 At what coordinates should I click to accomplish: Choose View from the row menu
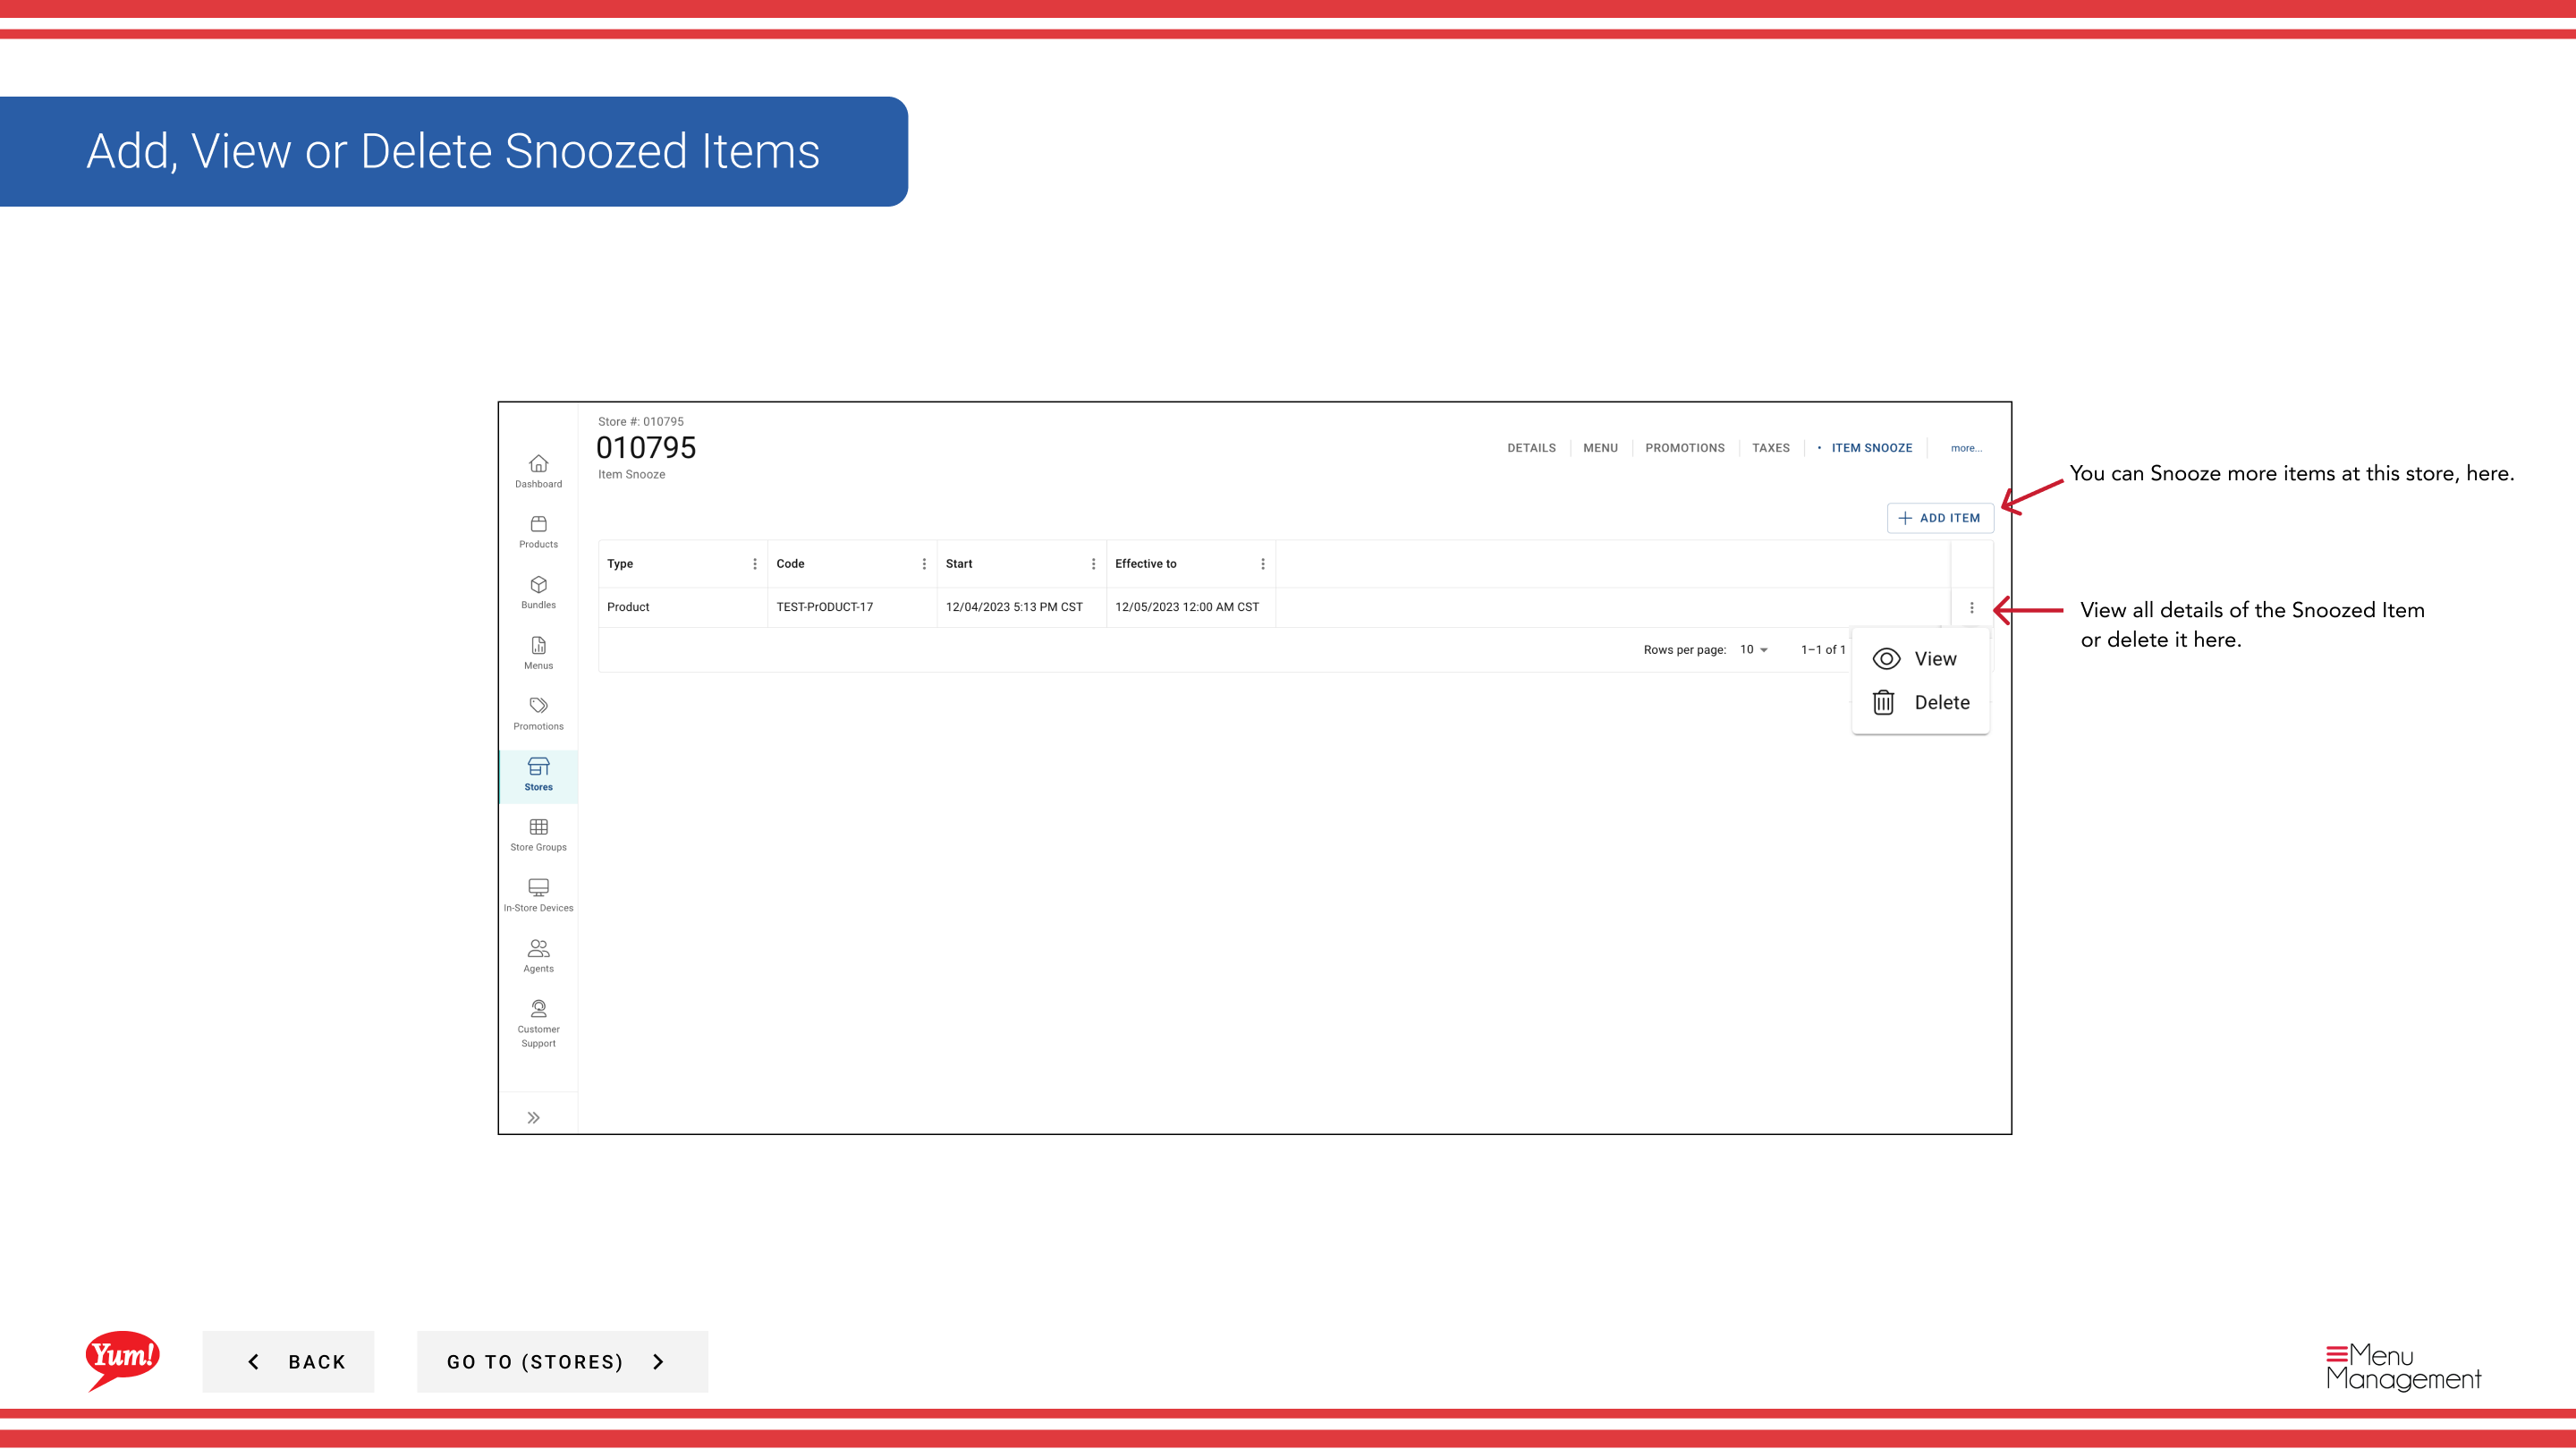1920,659
